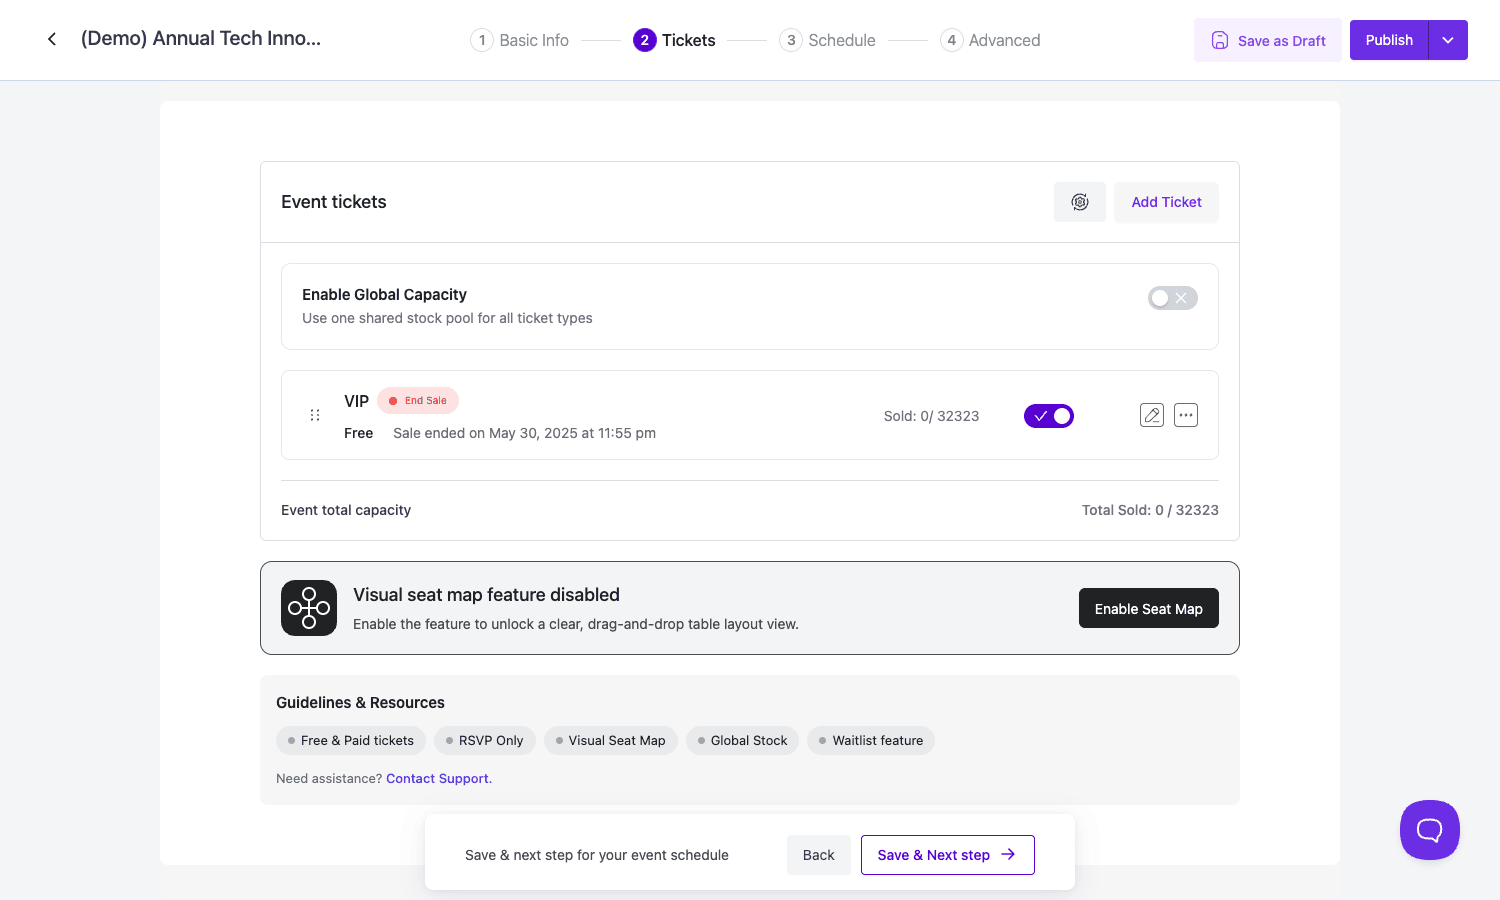The image size is (1500, 900).
Task: Click the sale ended date text
Action: point(525,433)
